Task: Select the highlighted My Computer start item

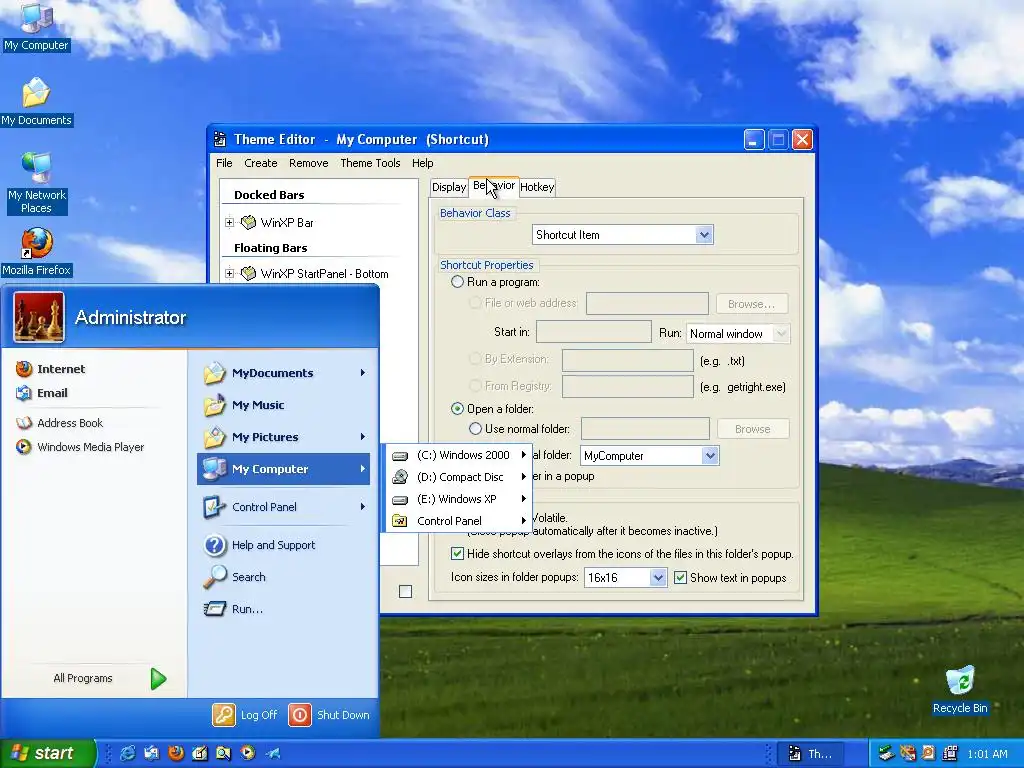Action: click(x=283, y=469)
